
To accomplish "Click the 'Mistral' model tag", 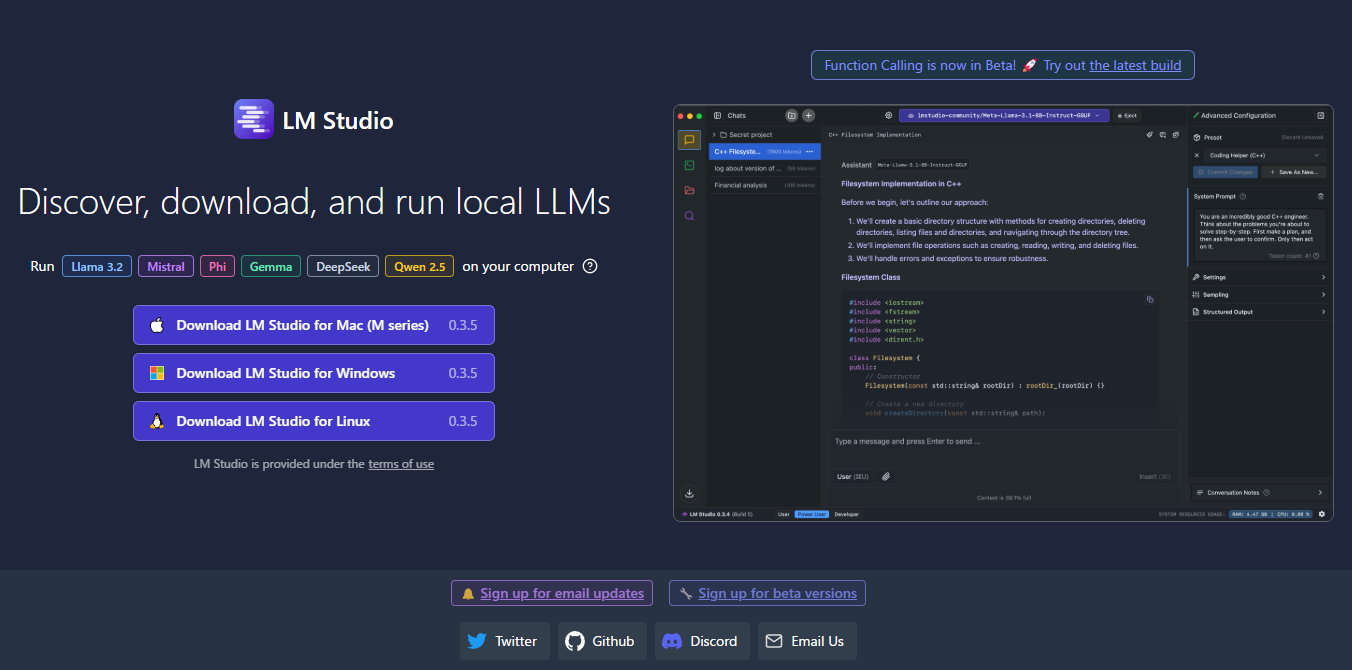I will click(x=166, y=266).
